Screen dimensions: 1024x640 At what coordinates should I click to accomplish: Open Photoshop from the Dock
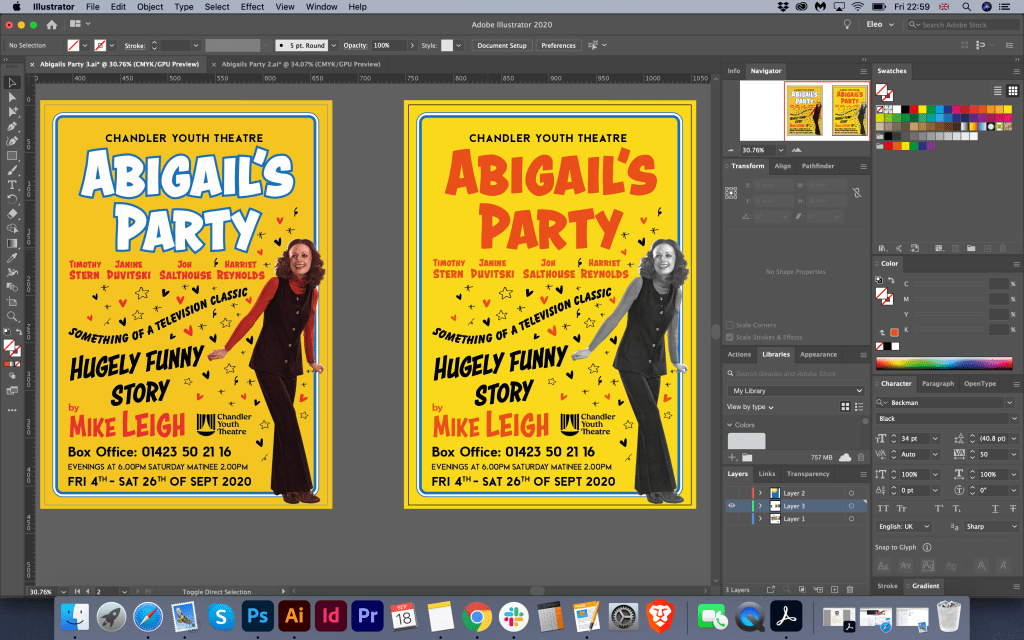(x=258, y=615)
